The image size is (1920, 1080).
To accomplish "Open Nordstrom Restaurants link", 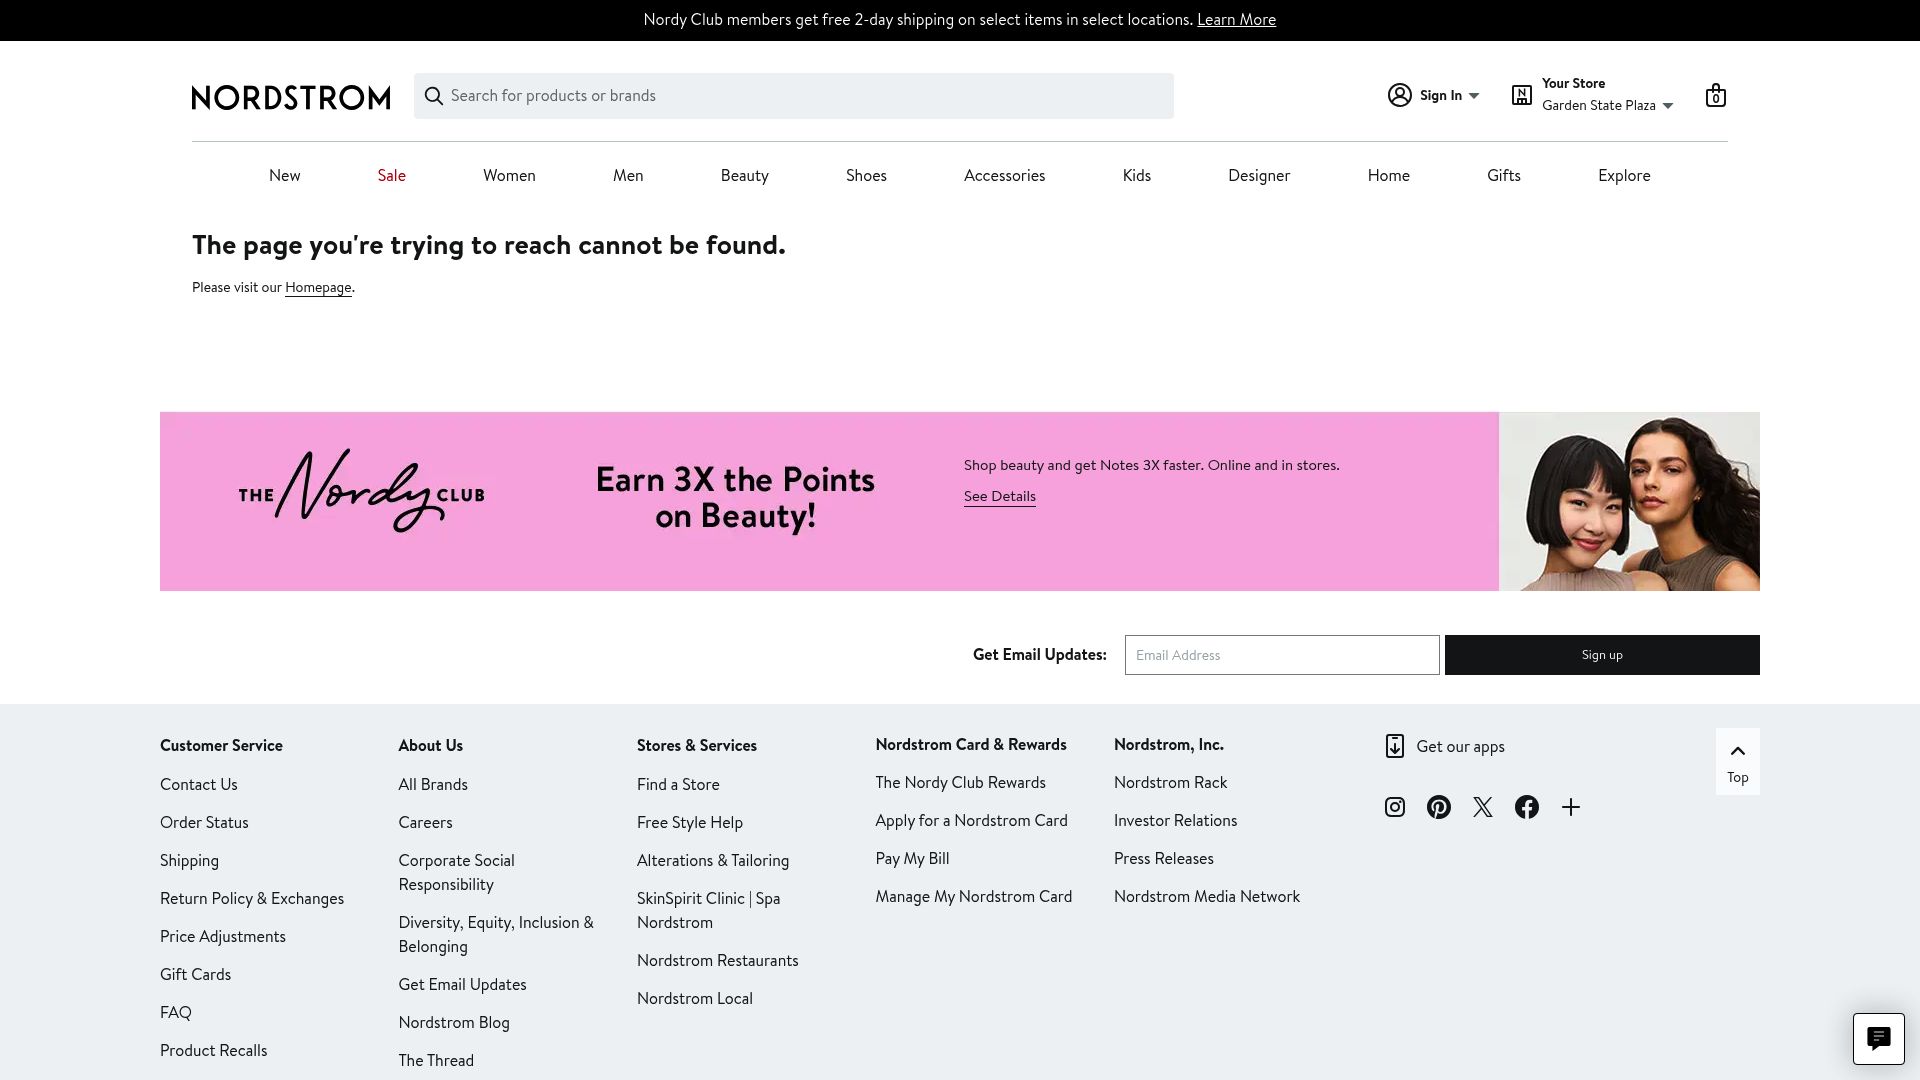I will (718, 961).
